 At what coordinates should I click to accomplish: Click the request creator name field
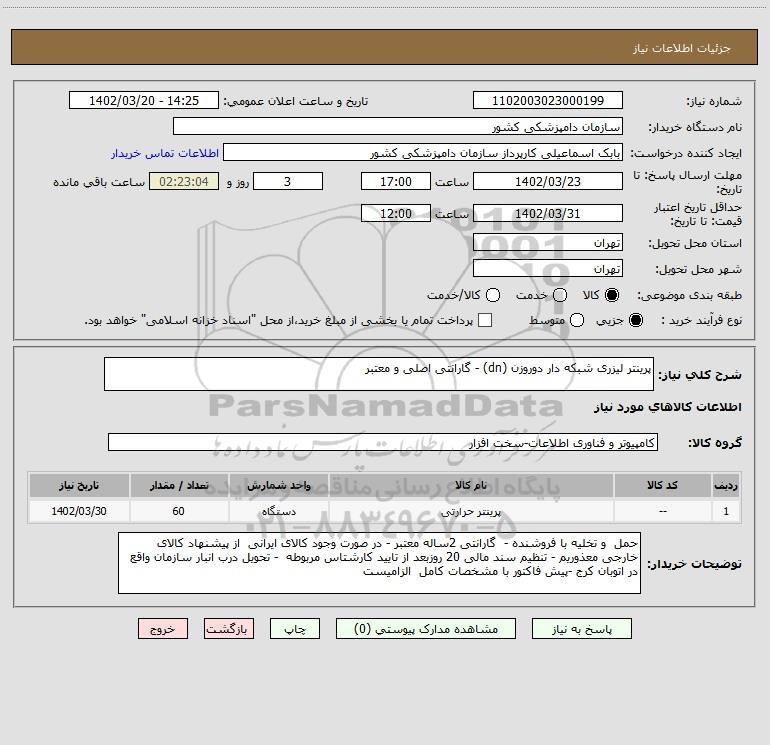423,152
